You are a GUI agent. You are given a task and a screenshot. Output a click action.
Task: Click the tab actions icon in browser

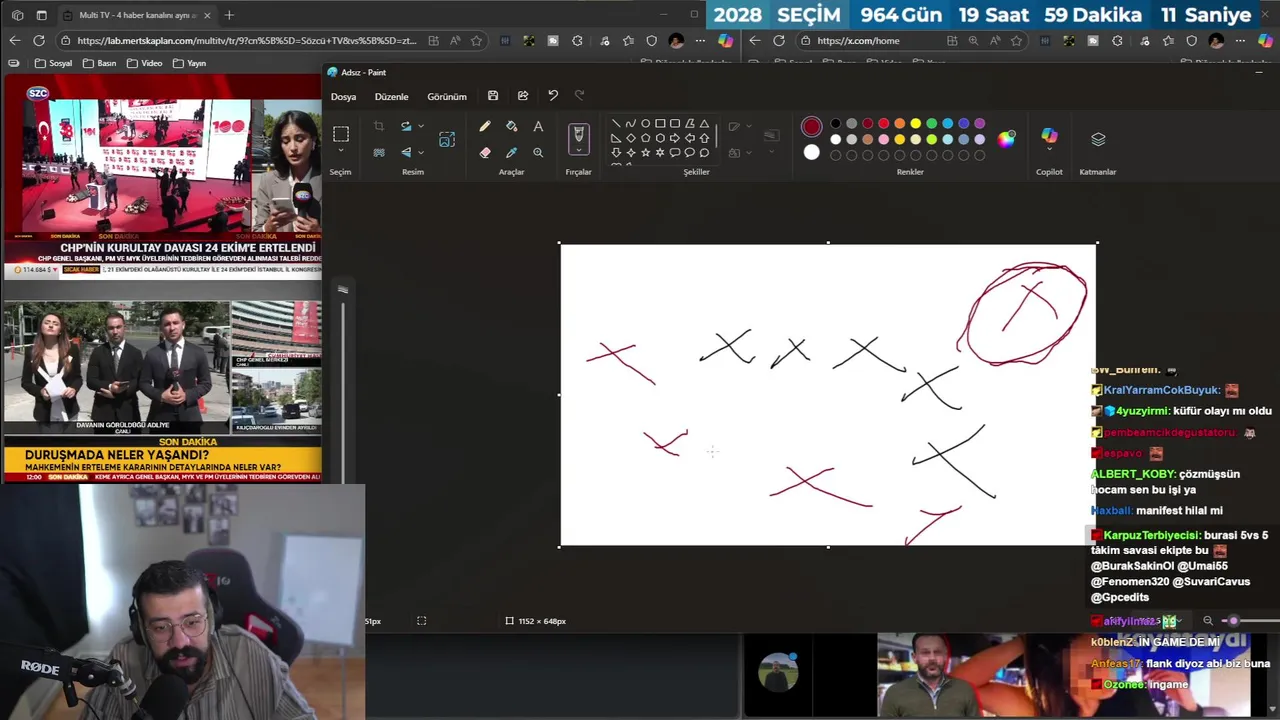[41, 15]
